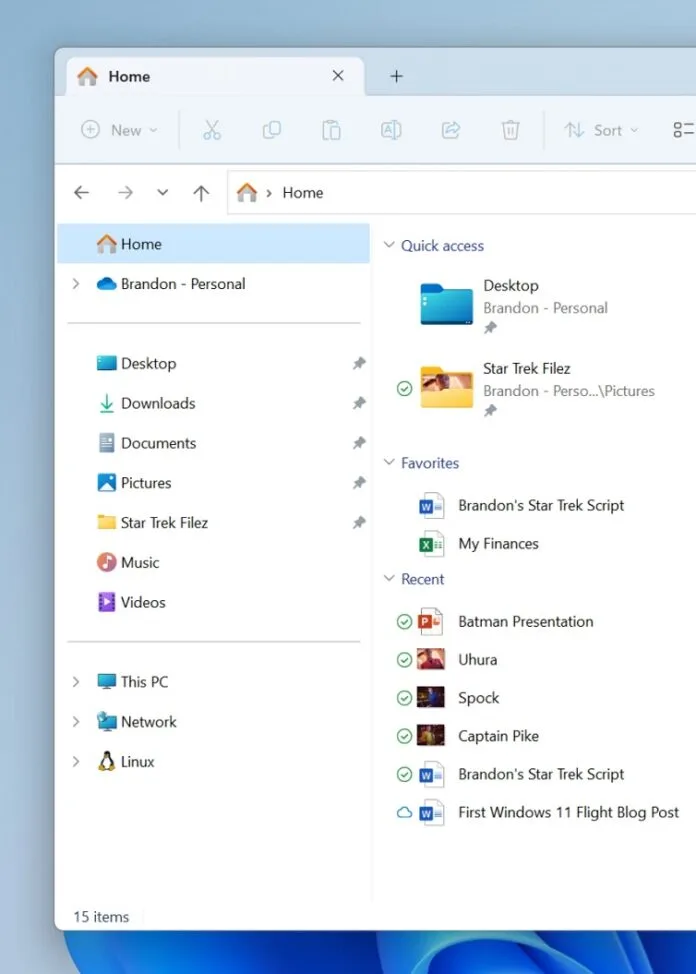The height and width of the screenshot is (974, 696).
Task: Click the Cut scissors icon in toolbar
Action: [x=211, y=130]
